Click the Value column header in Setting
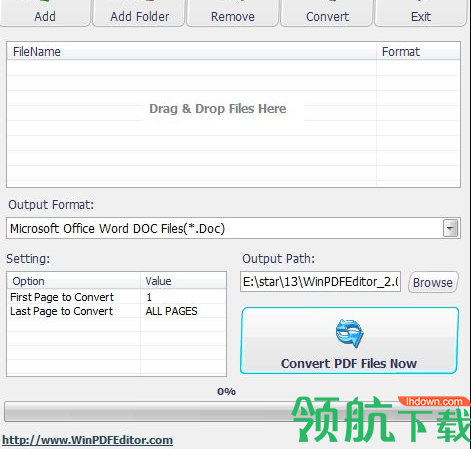Image resolution: width=471 pixels, height=449 pixels. click(183, 281)
